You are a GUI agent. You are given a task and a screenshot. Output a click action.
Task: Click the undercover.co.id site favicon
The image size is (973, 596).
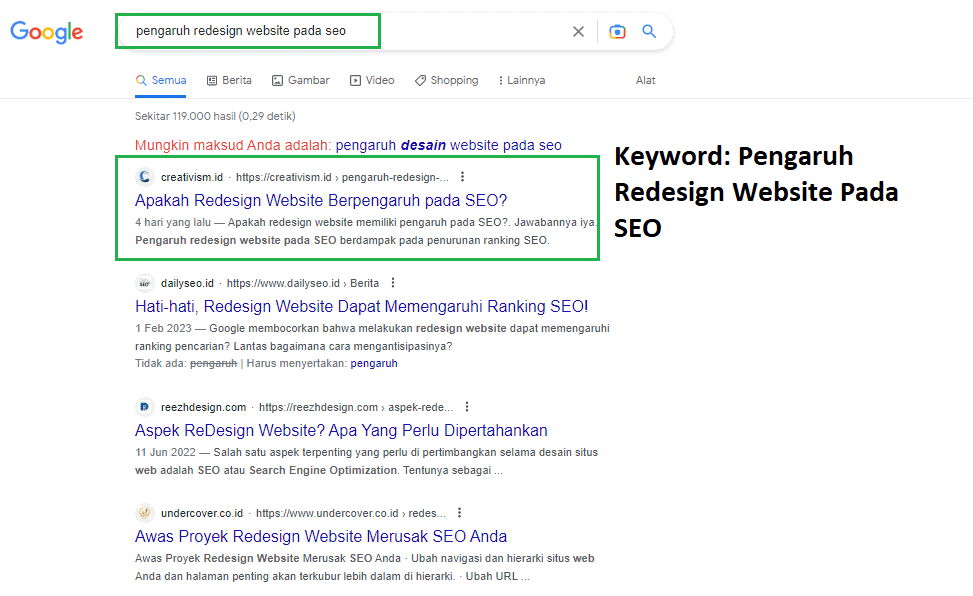(x=143, y=512)
